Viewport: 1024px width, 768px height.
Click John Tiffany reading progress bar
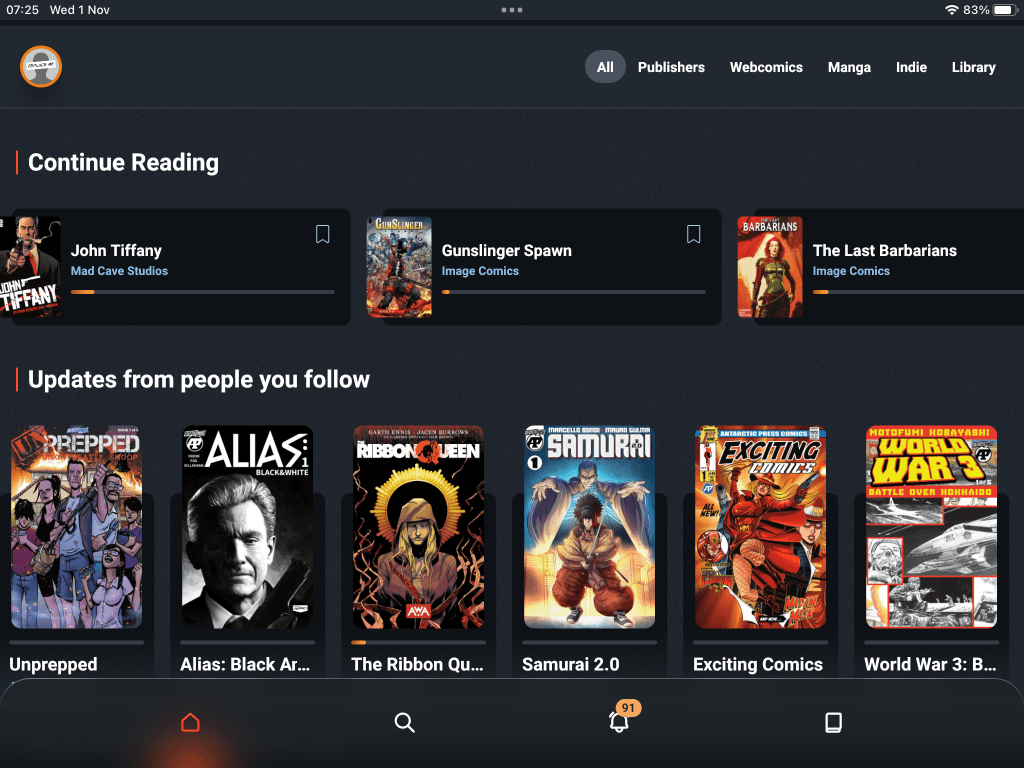[202, 292]
